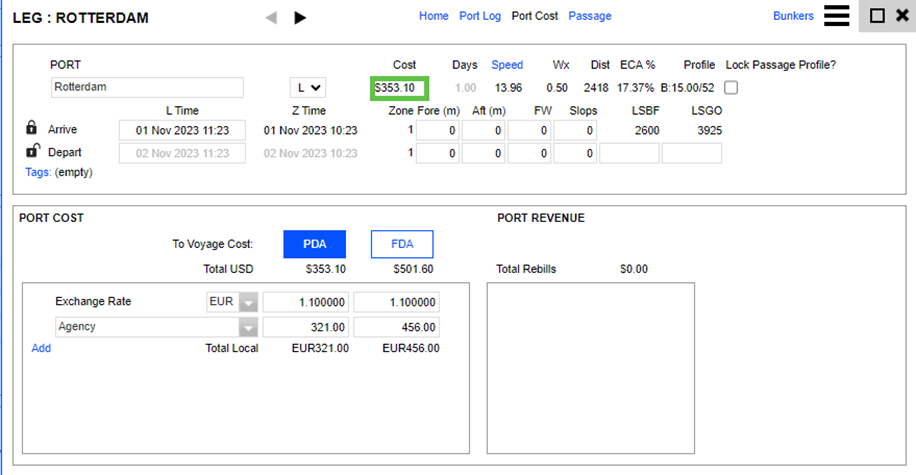Open the Bunkers link
The width and height of the screenshot is (916, 475).
point(793,16)
